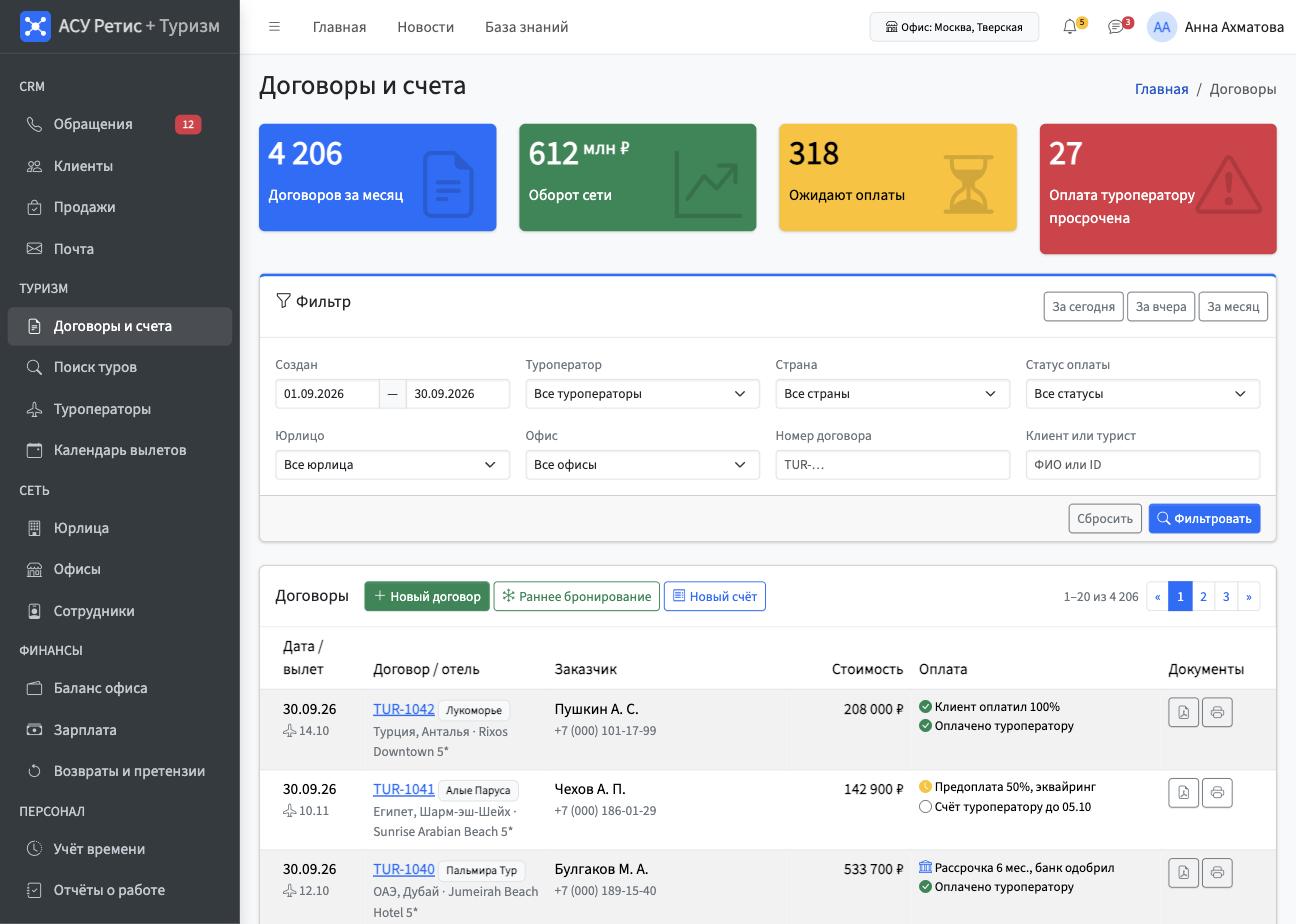1296x924 pixels.
Task: Open contract link TUR-1042
Action: click(404, 709)
